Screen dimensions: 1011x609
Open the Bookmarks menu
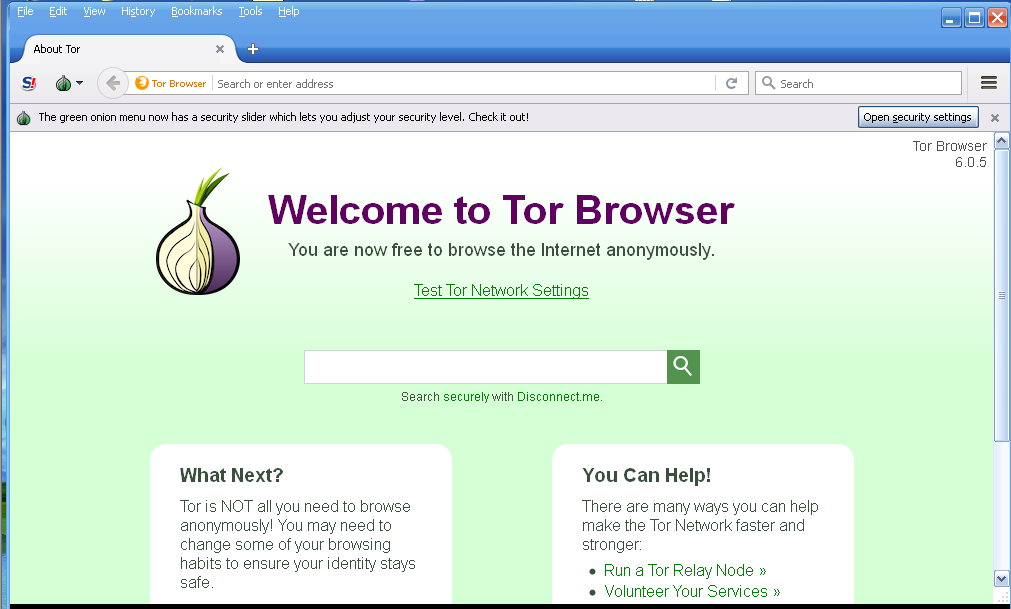click(x=197, y=11)
